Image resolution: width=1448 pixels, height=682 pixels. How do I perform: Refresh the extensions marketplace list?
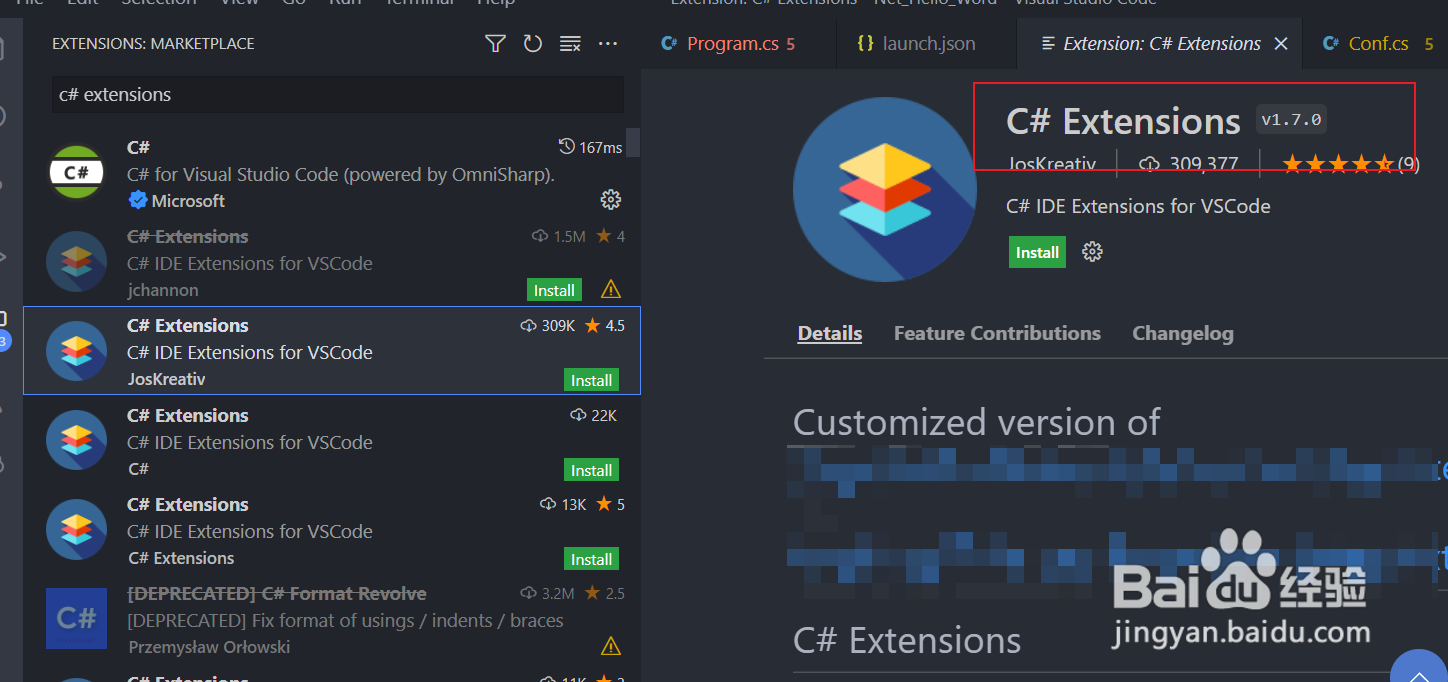[533, 43]
